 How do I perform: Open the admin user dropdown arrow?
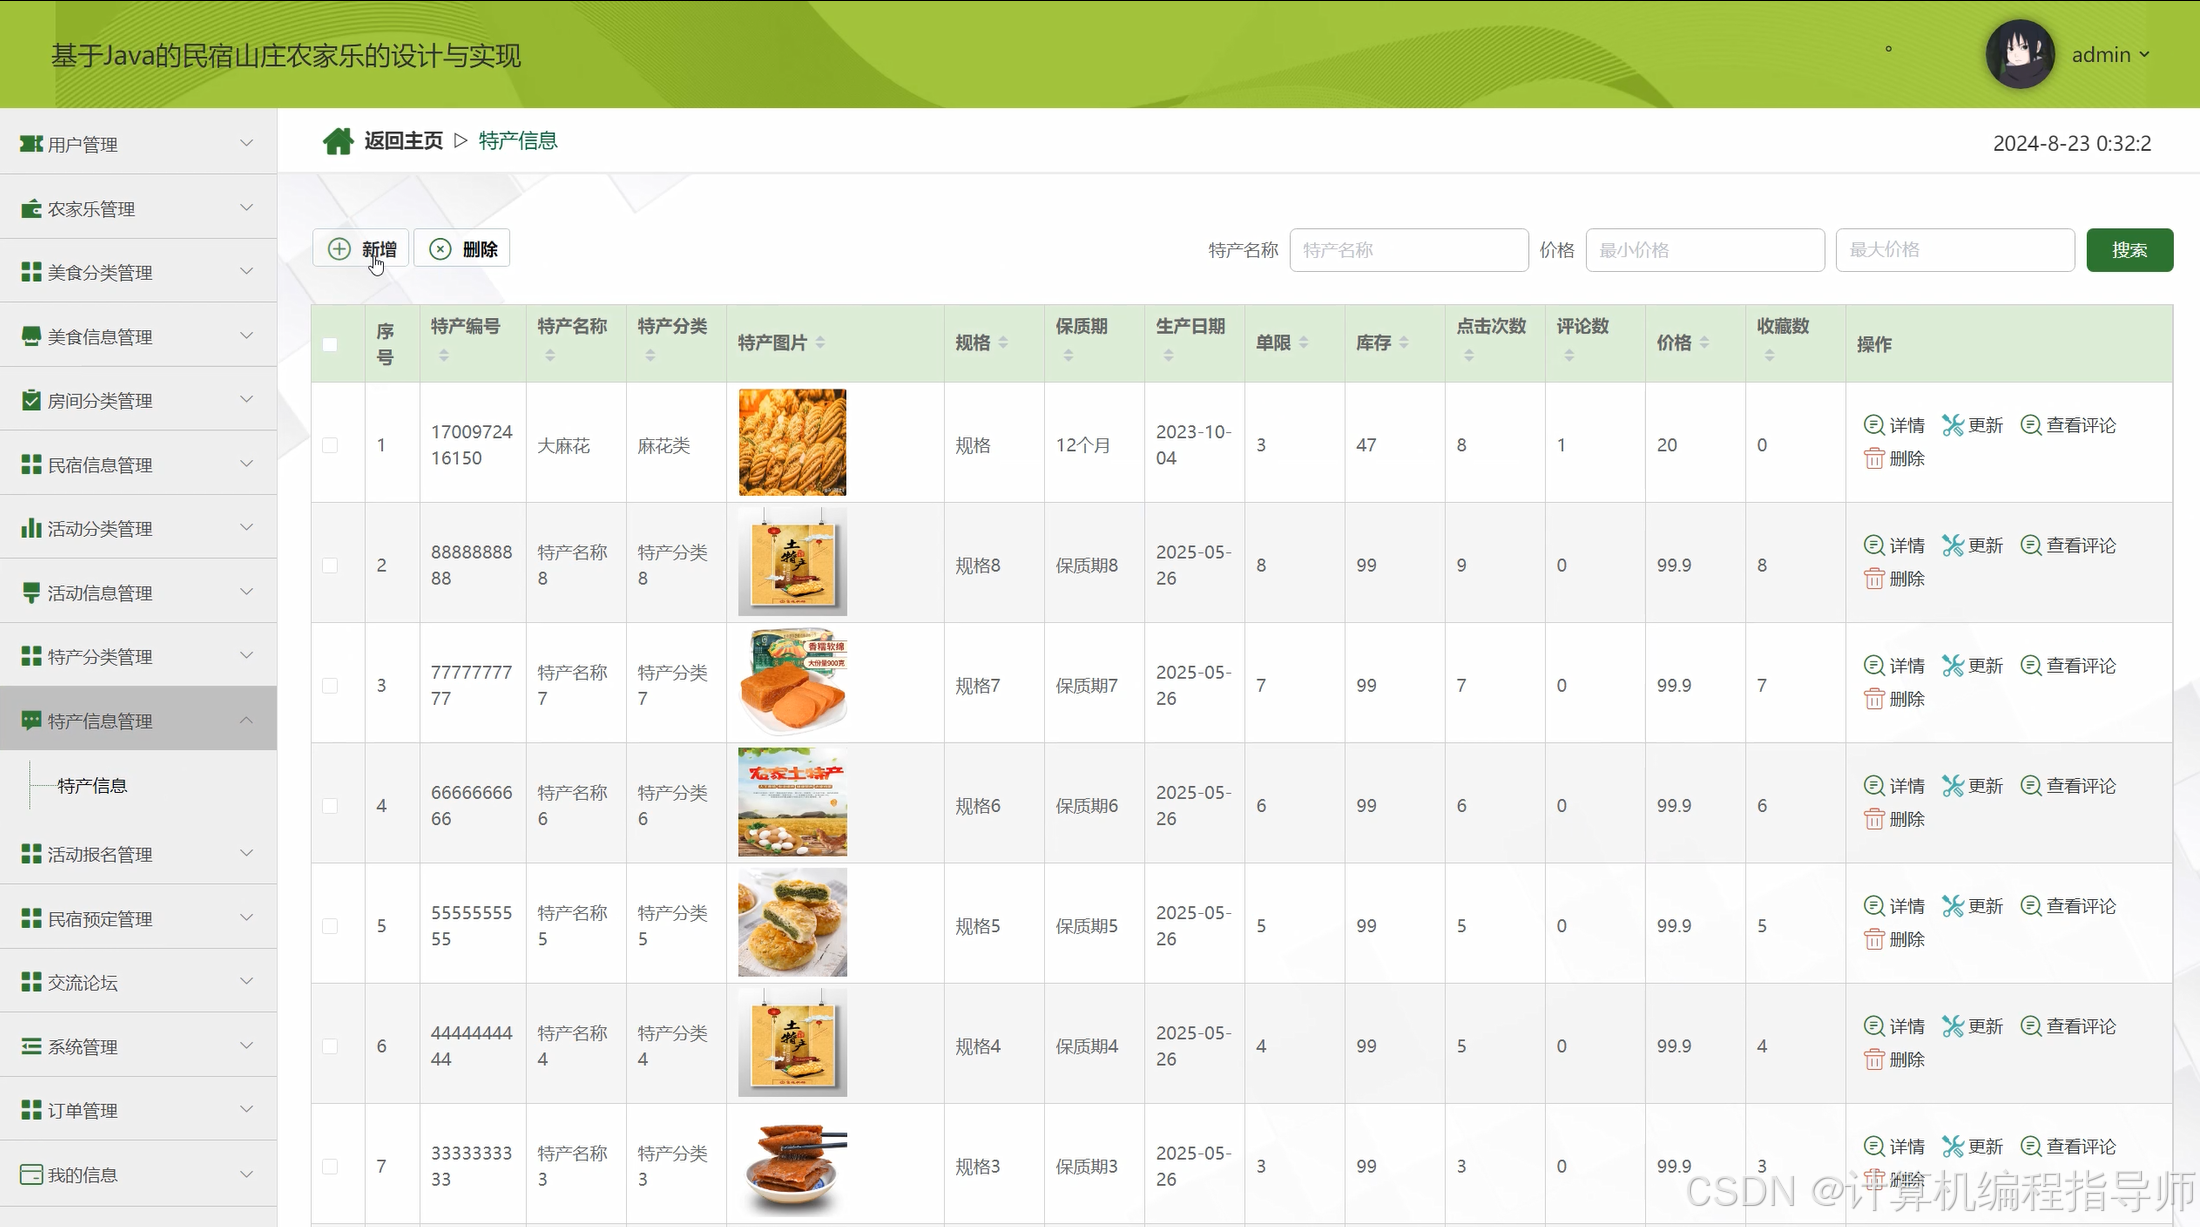point(2144,55)
